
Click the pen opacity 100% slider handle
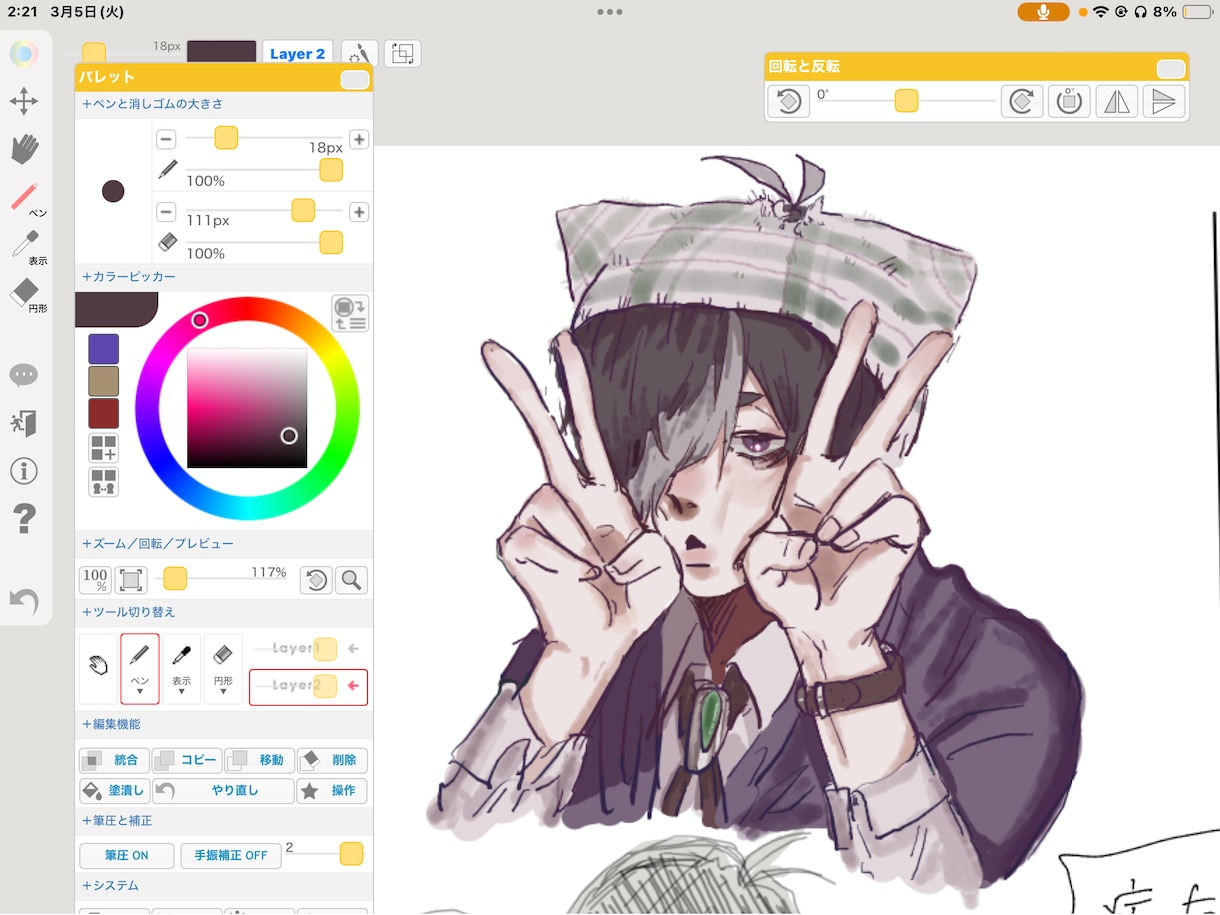click(331, 170)
